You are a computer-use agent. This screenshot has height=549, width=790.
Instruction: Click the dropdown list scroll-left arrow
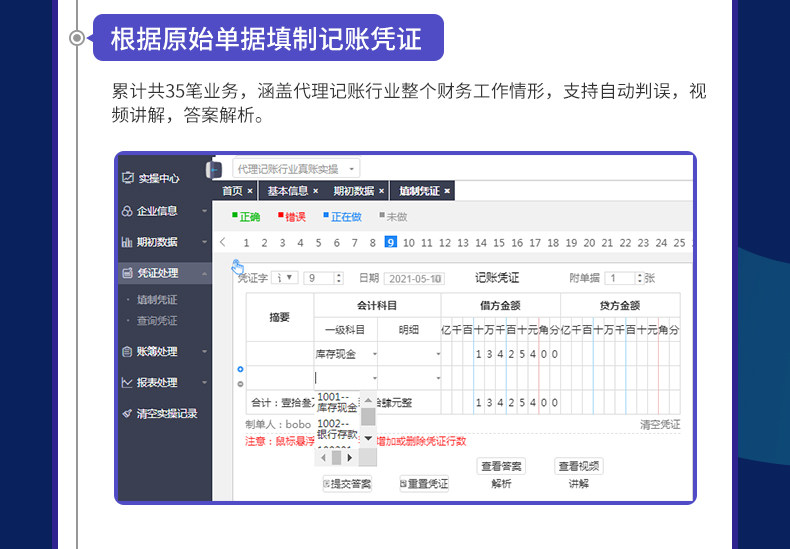coord(323,458)
